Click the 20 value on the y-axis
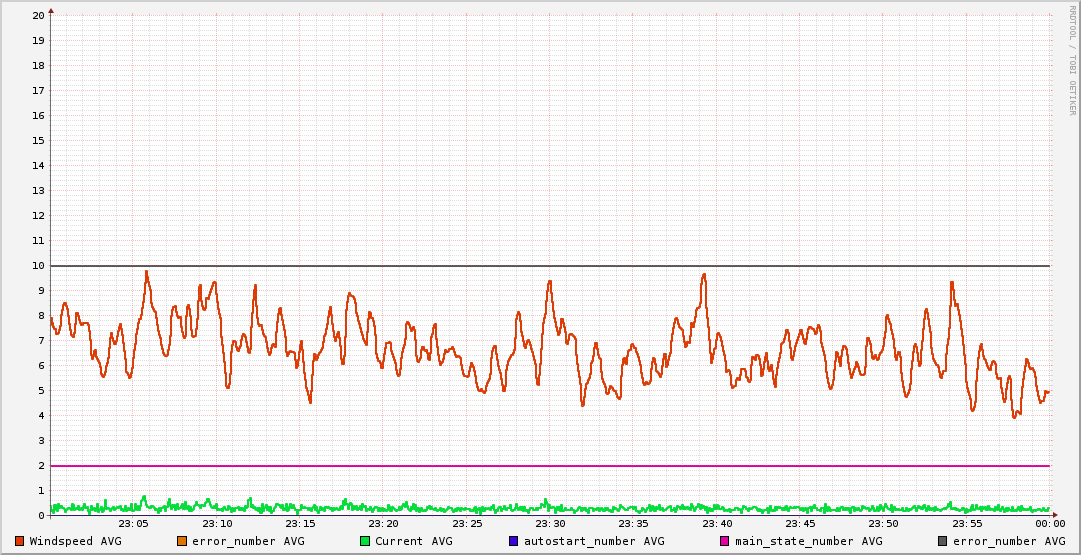This screenshot has height=555, width=1081. click(x=38, y=15)
